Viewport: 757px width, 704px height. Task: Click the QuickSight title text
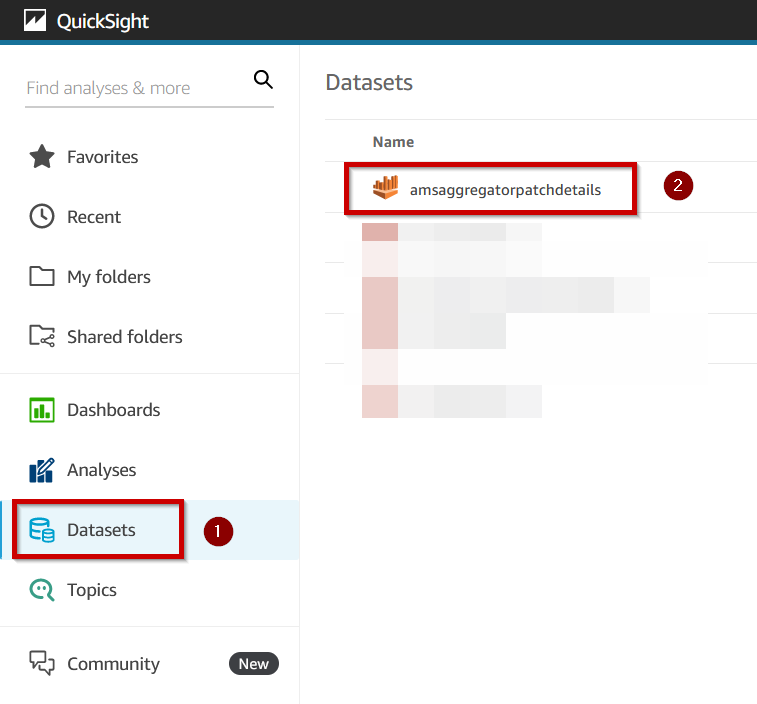[102, 21]
